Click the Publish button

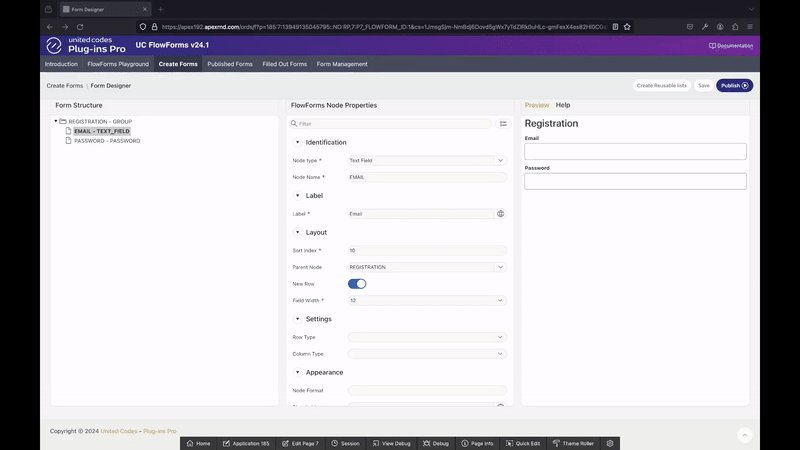(734, 86)
